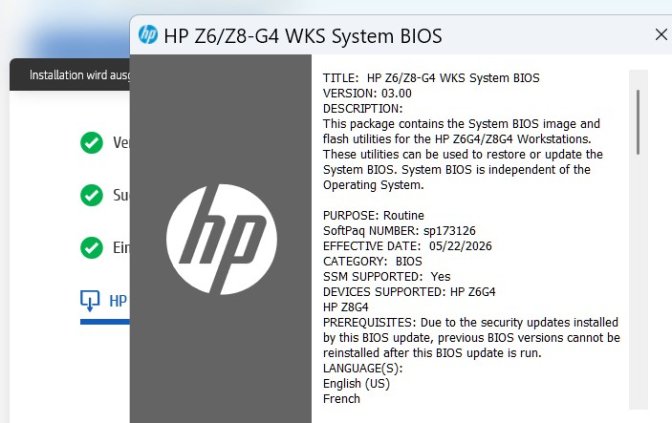Click the VERSION: 03.00 line
The height and width of the screenshot is (423, 672).
click(367, 93)
